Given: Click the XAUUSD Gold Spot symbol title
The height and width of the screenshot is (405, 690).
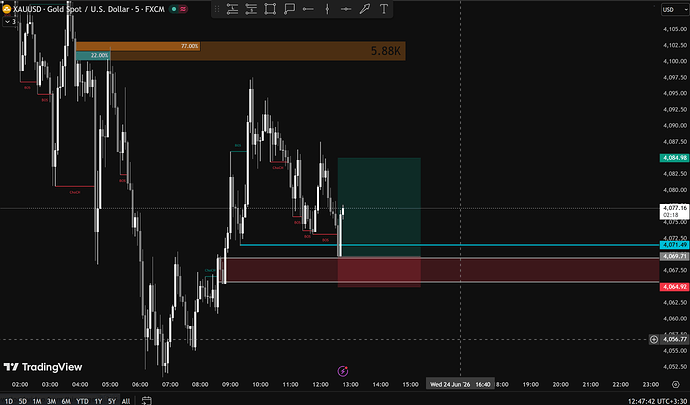Looking at the screenshot, I should point(89,9).
